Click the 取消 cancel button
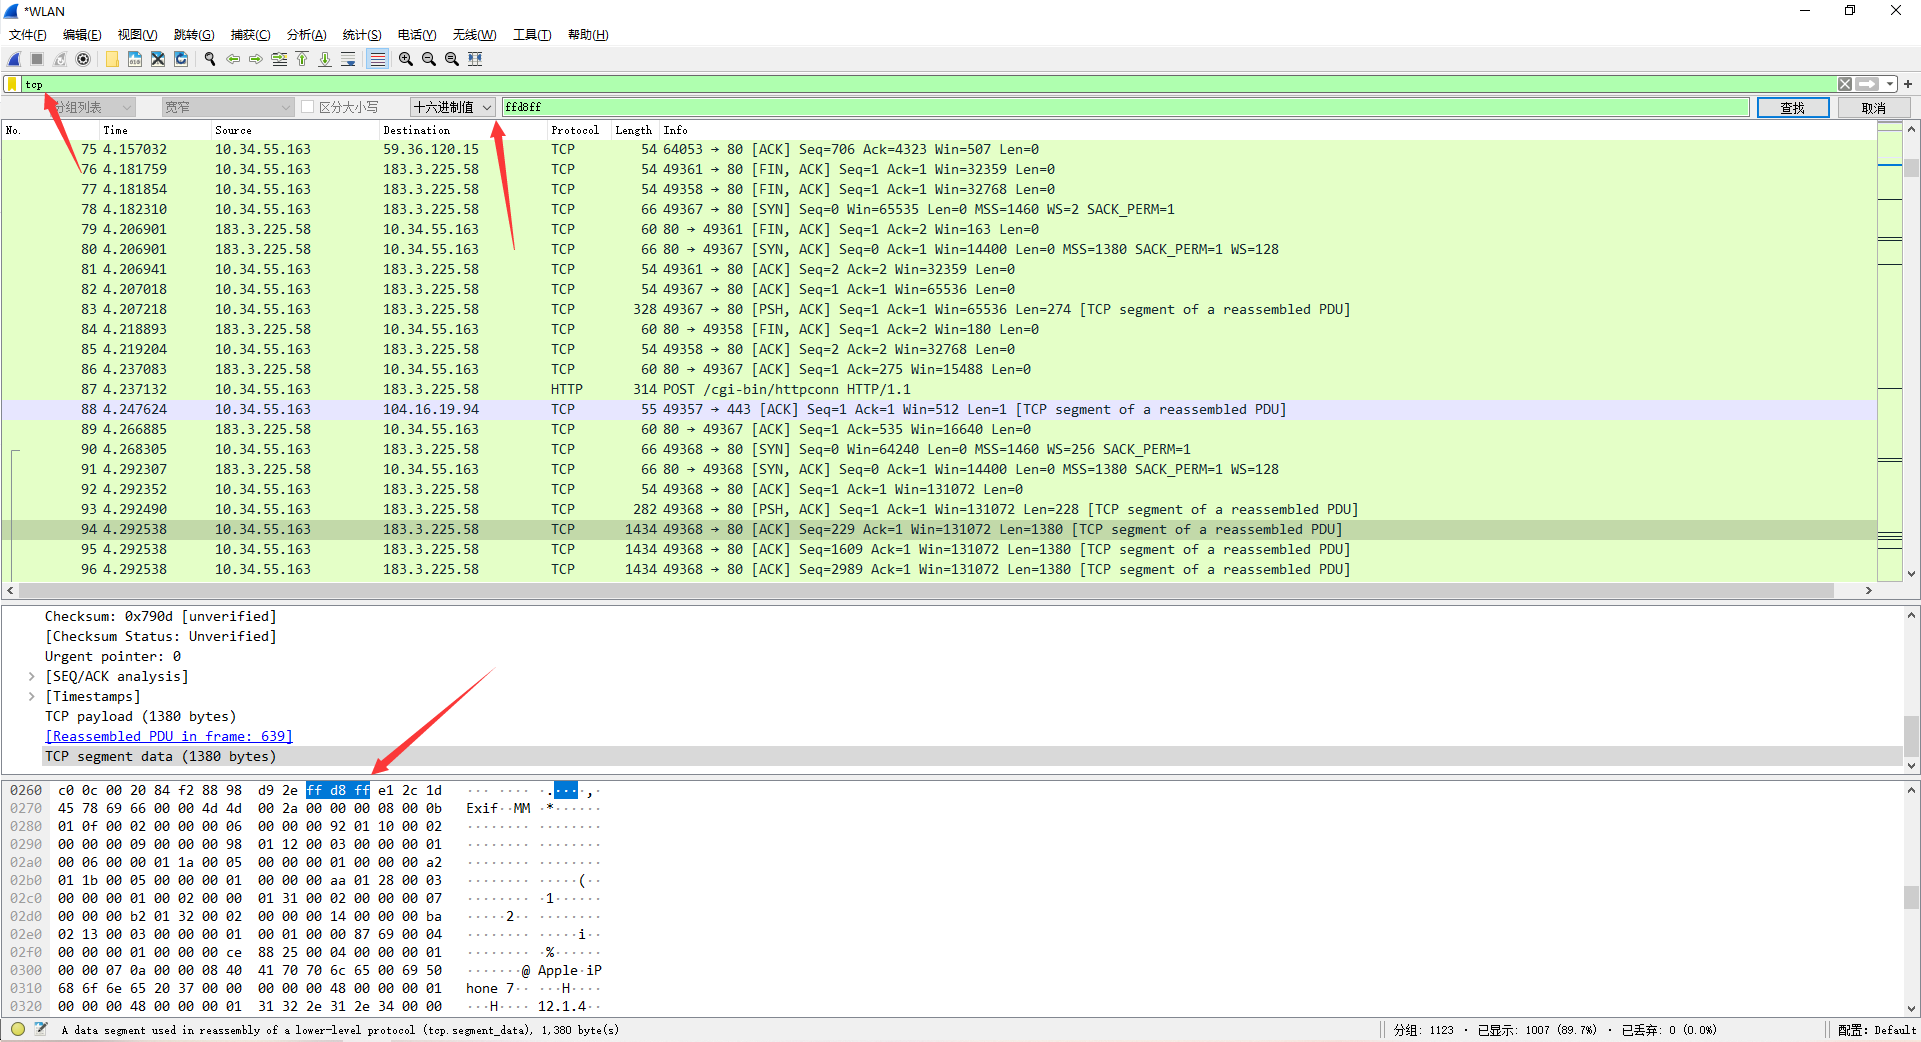The width and height of the screenshot is (1921, 1042). (1874, 107)
